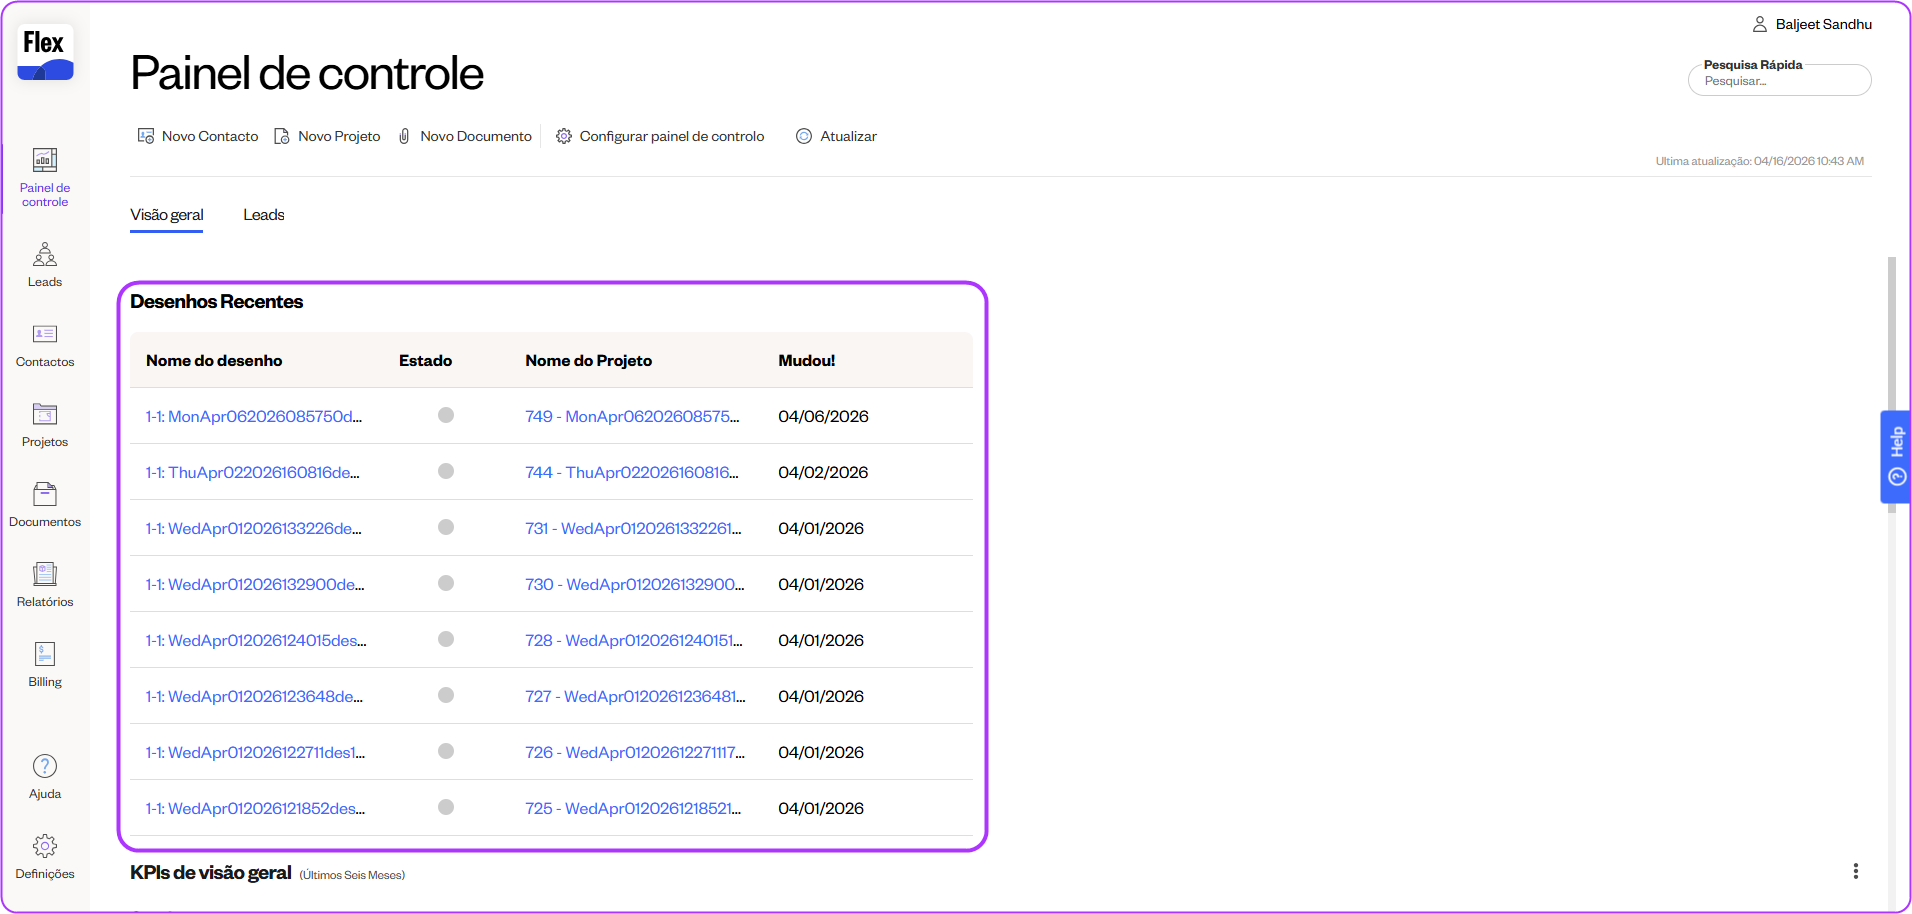Open the Baljeet Sandhu user menu
The width and height of the screenshot is (1912, 914).
point(1812,24)
